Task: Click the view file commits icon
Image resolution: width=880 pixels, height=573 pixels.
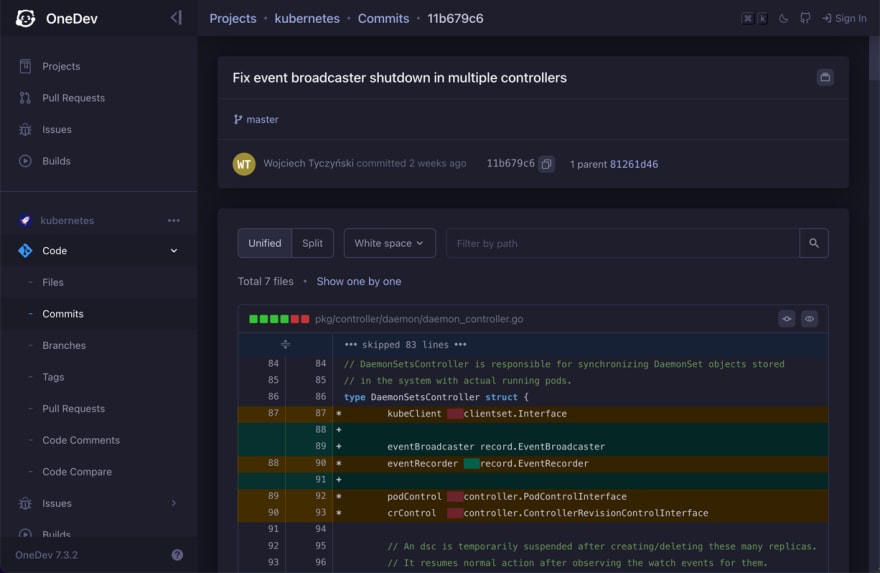Action: [x=787, y=319]
